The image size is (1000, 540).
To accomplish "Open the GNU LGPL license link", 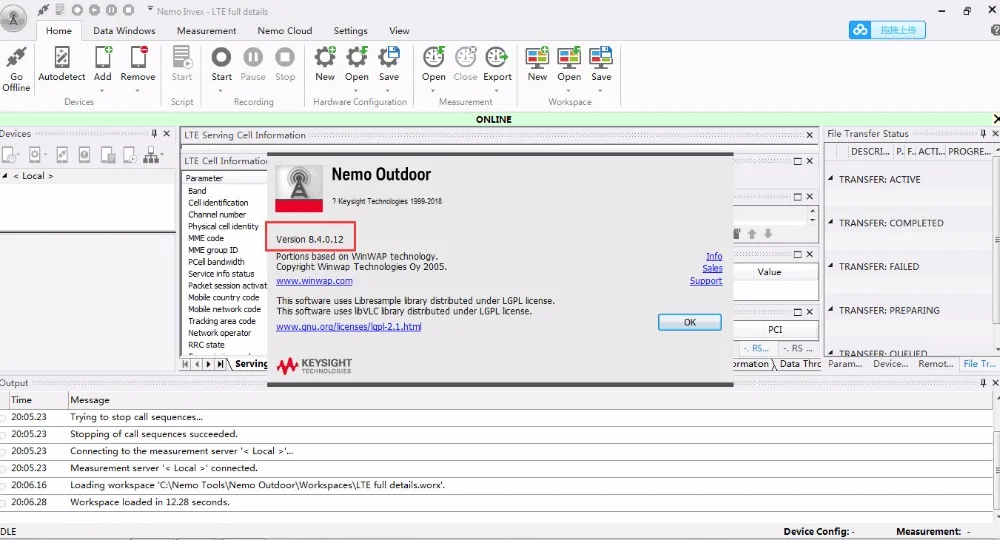I will 349,326.
